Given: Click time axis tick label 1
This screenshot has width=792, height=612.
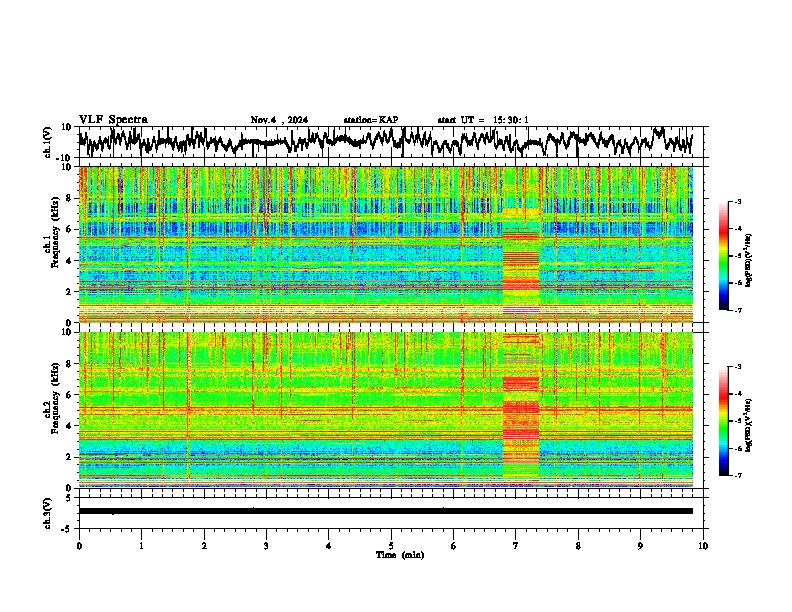Looking at the screenshot, I should coord(141,546).
